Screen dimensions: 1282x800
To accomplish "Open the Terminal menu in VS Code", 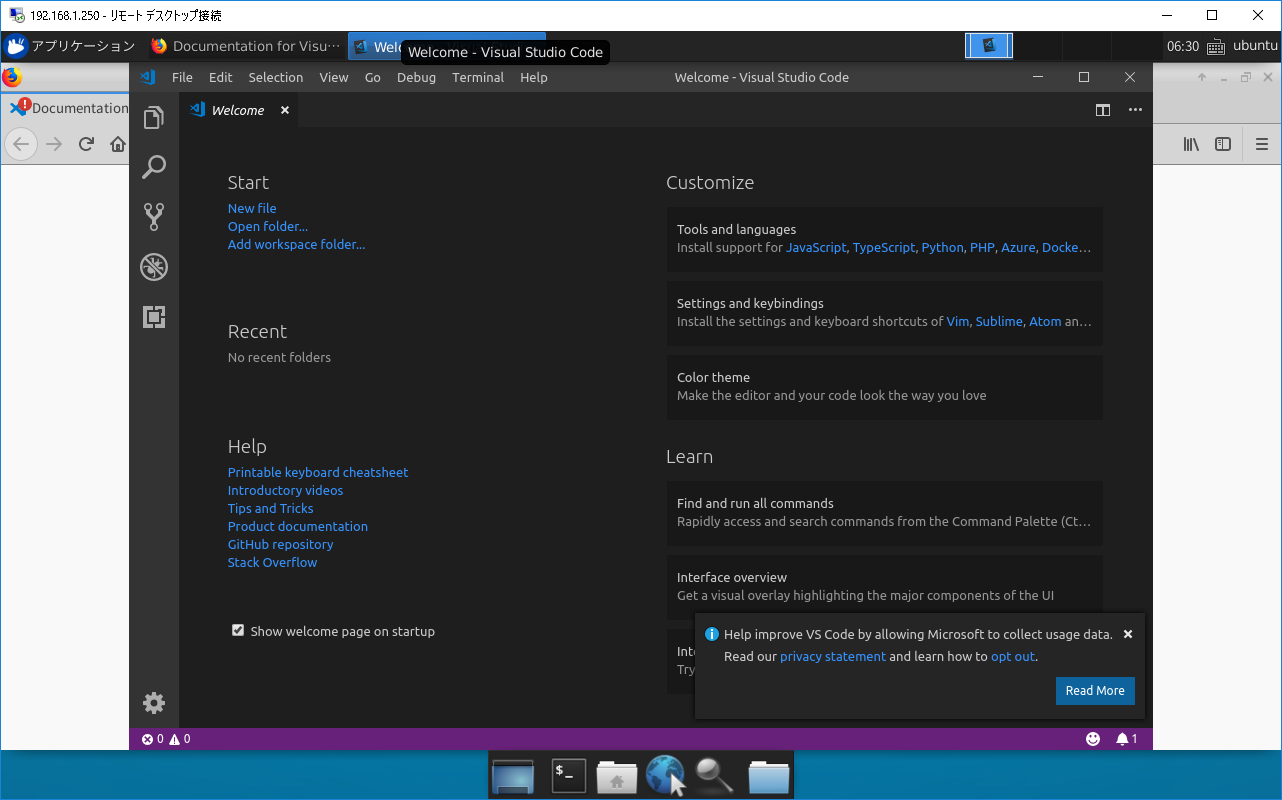I will pyautogui.click(x=478, y=77).
